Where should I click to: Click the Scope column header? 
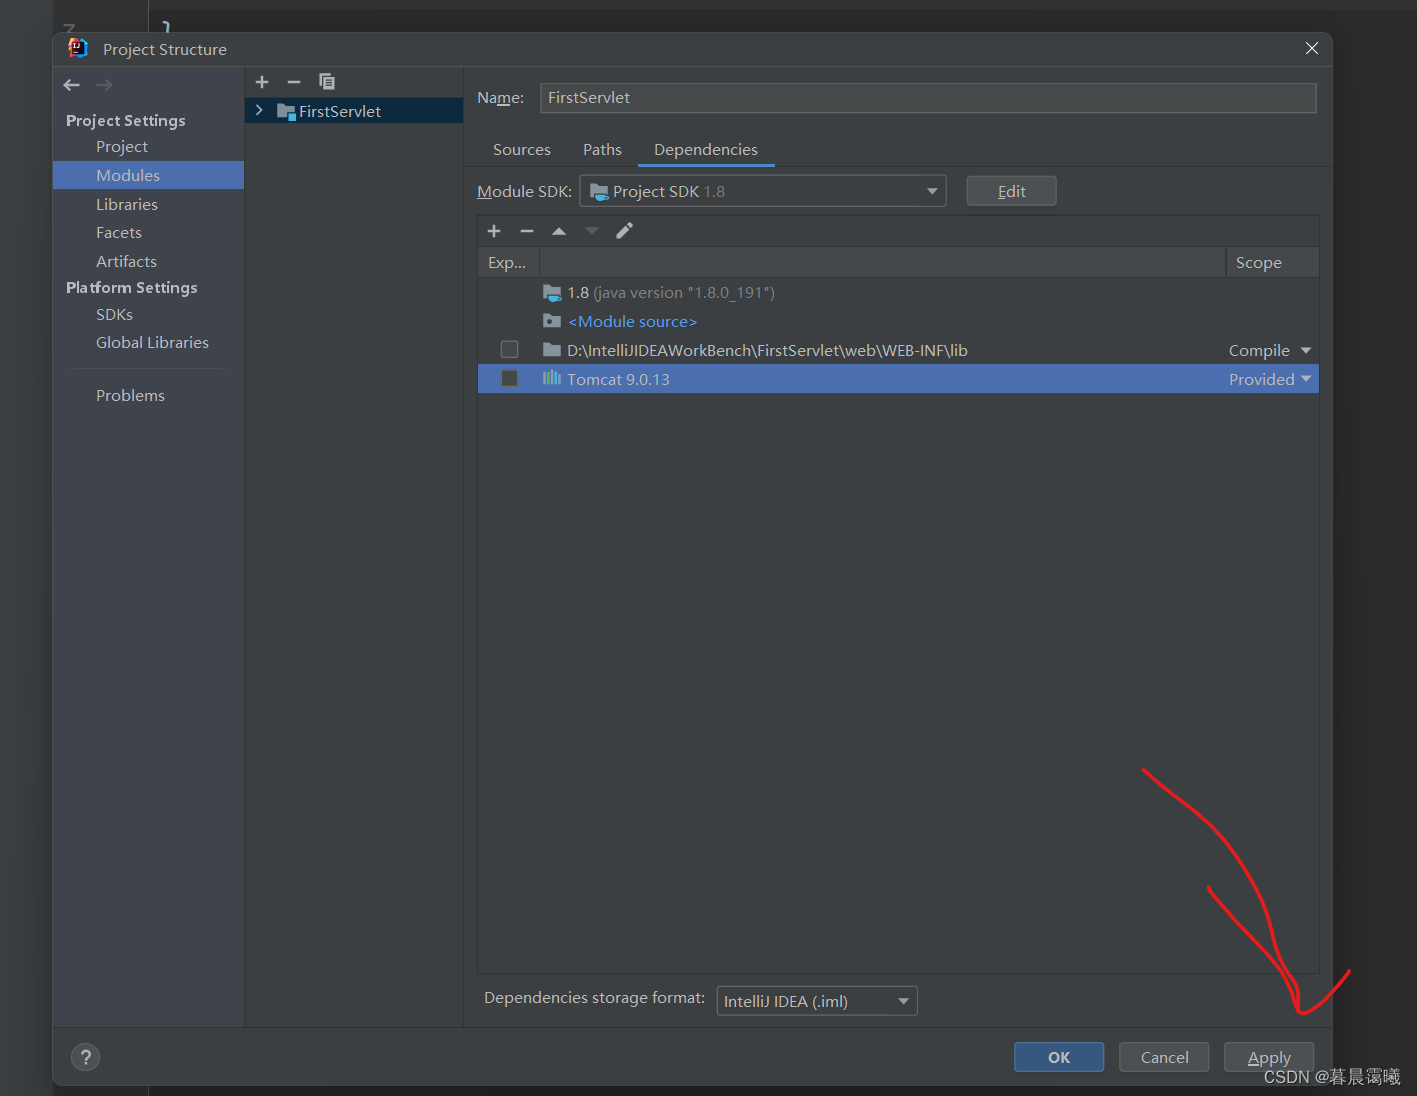tap(1272, 263)
